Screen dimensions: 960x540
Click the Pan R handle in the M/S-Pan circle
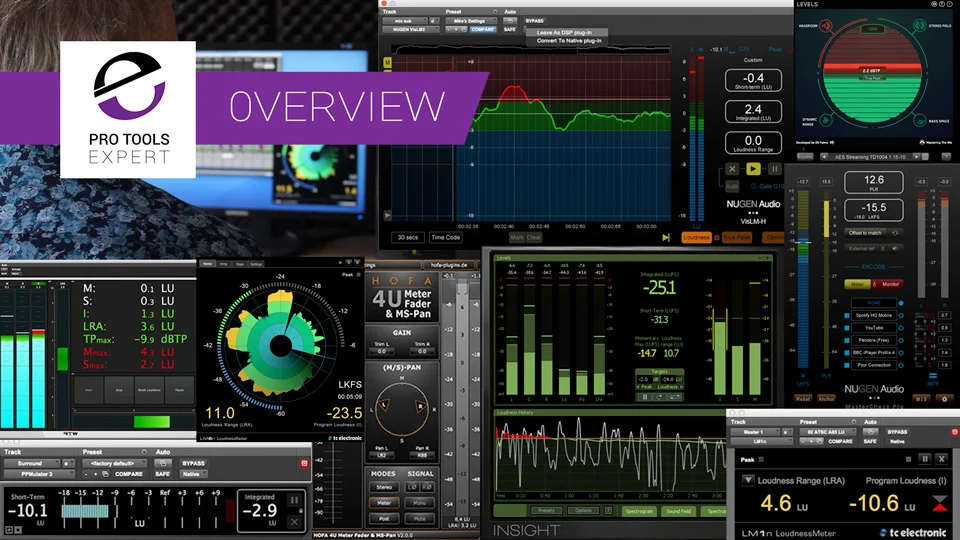coord(420,406)
